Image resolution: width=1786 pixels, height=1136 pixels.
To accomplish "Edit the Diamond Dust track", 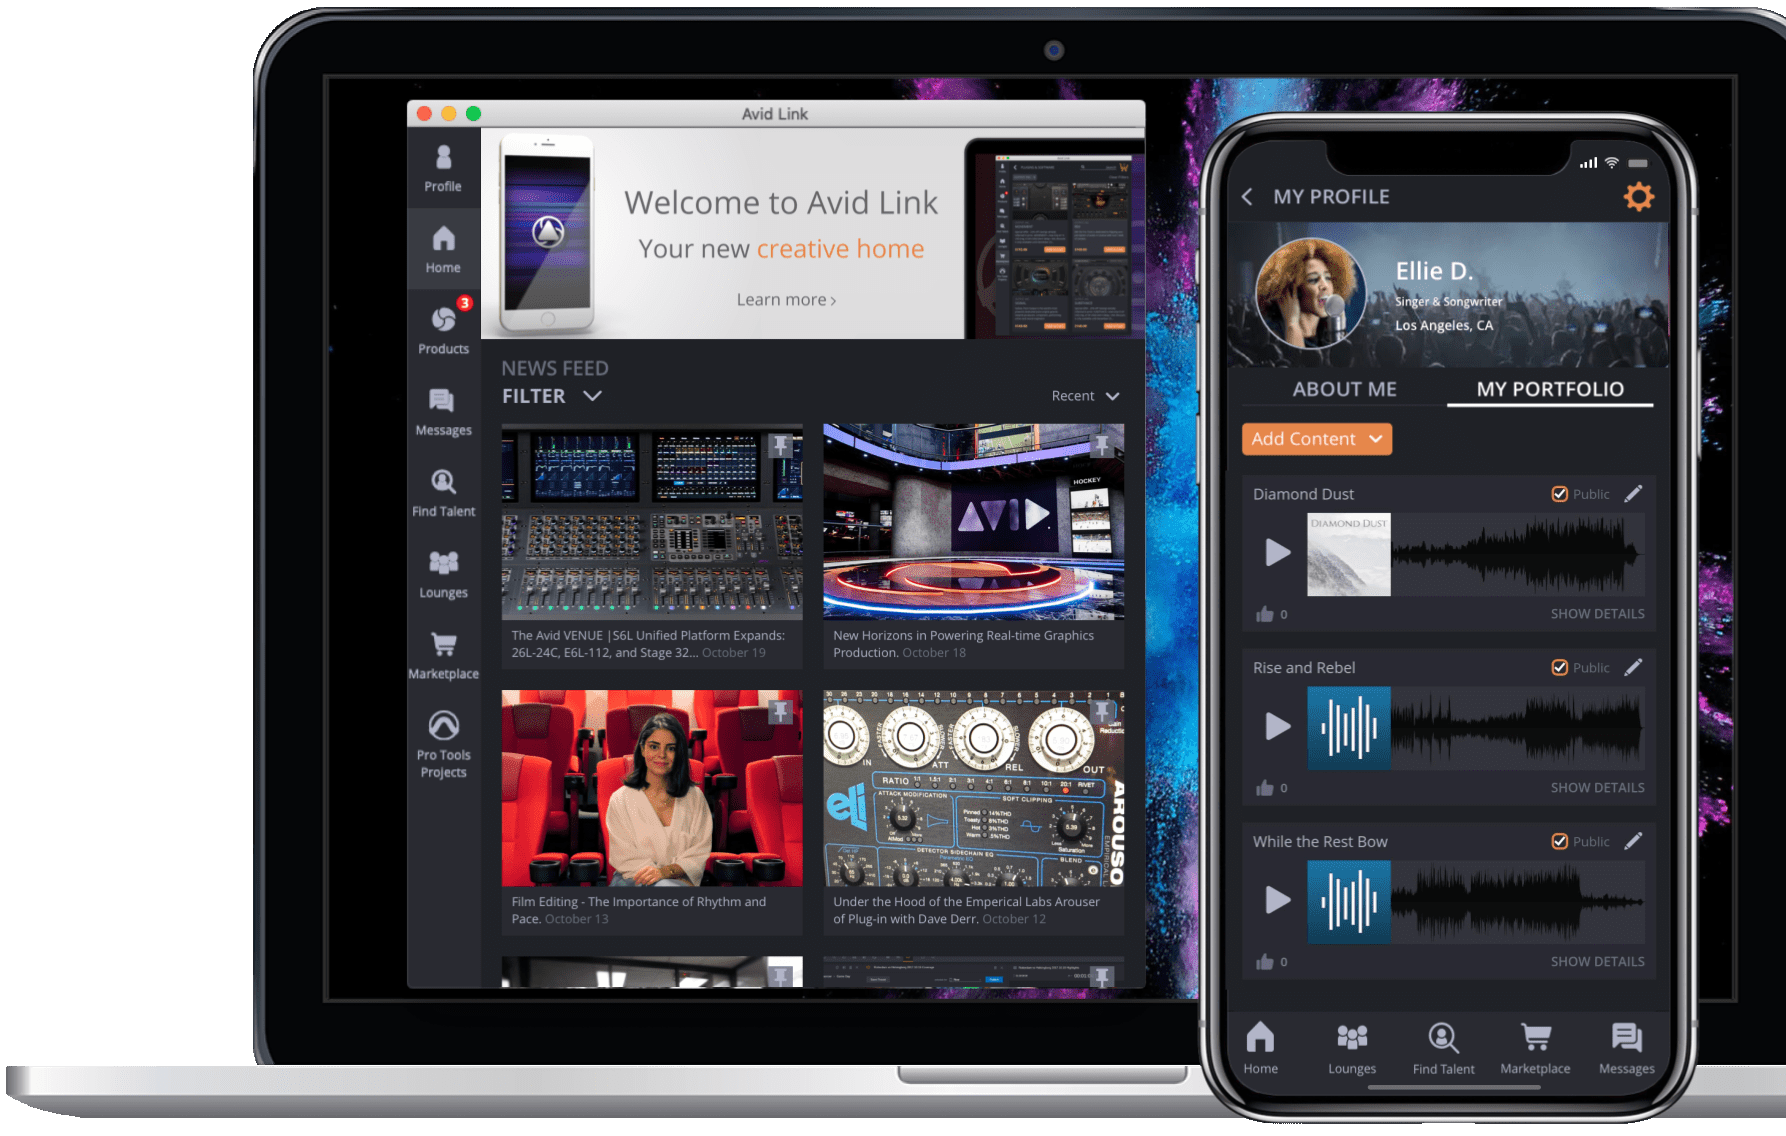I will point(1633,494).
